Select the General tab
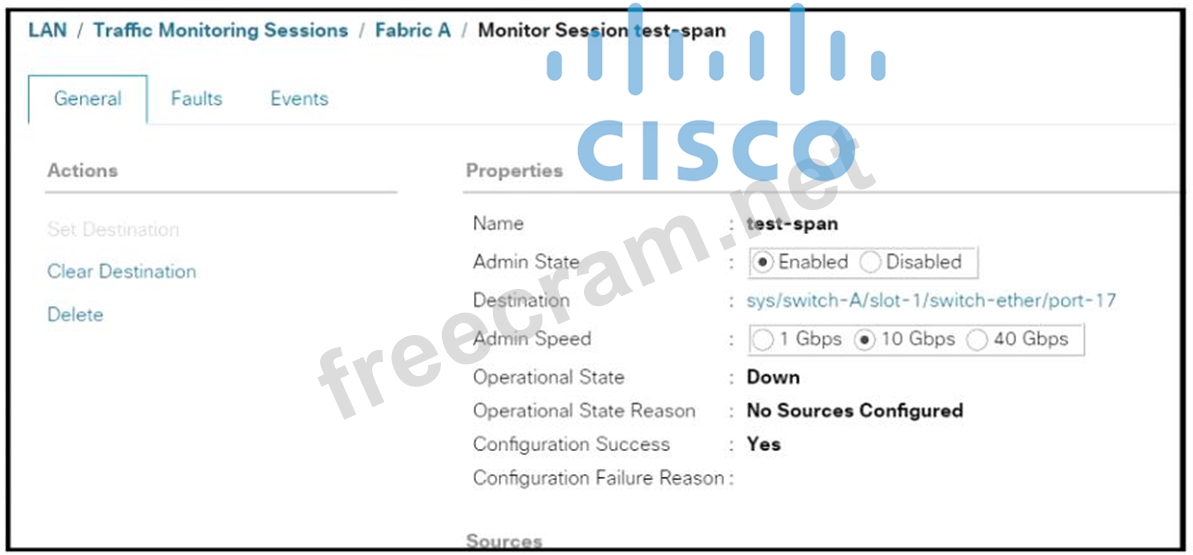 (88, 99)
